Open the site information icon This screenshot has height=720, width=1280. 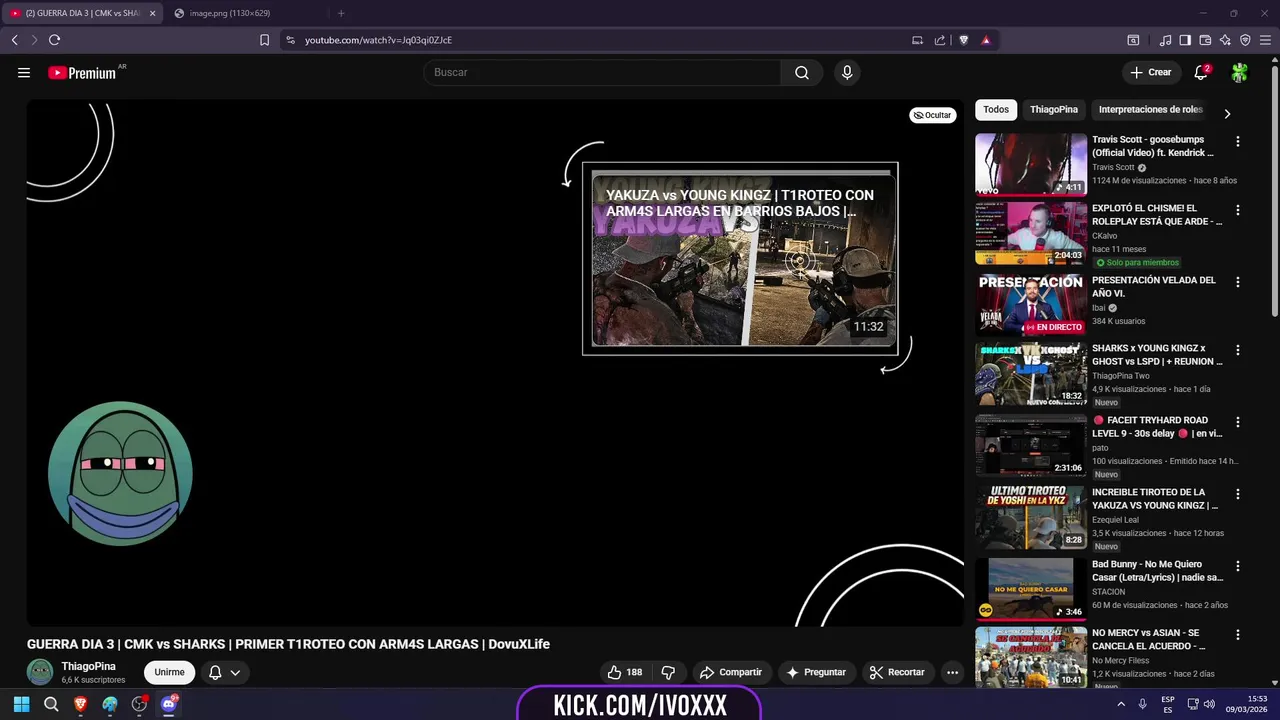coord(290,40)
